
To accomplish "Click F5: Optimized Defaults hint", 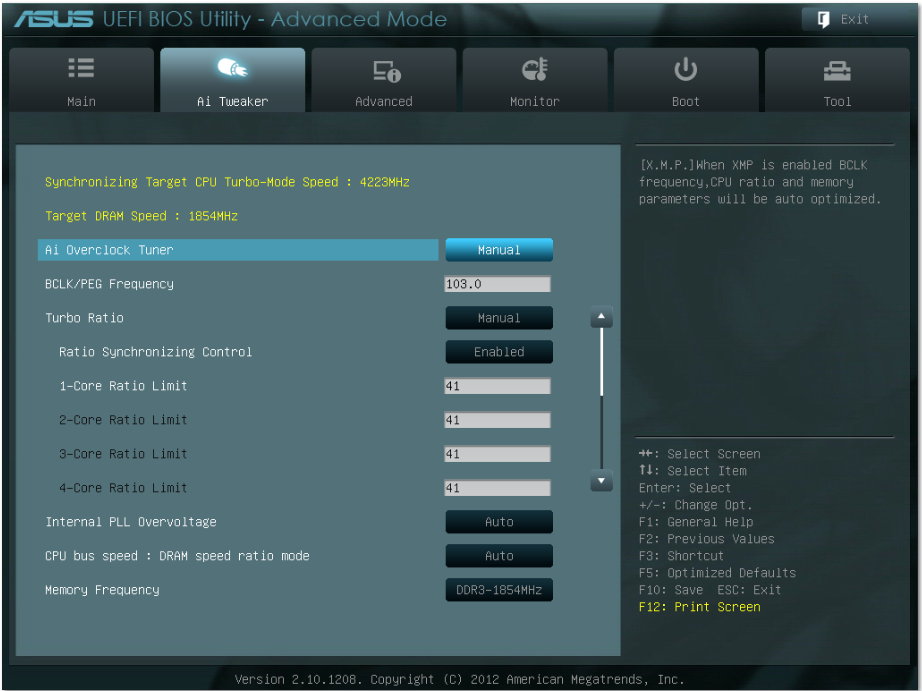I will pos(717,573).
